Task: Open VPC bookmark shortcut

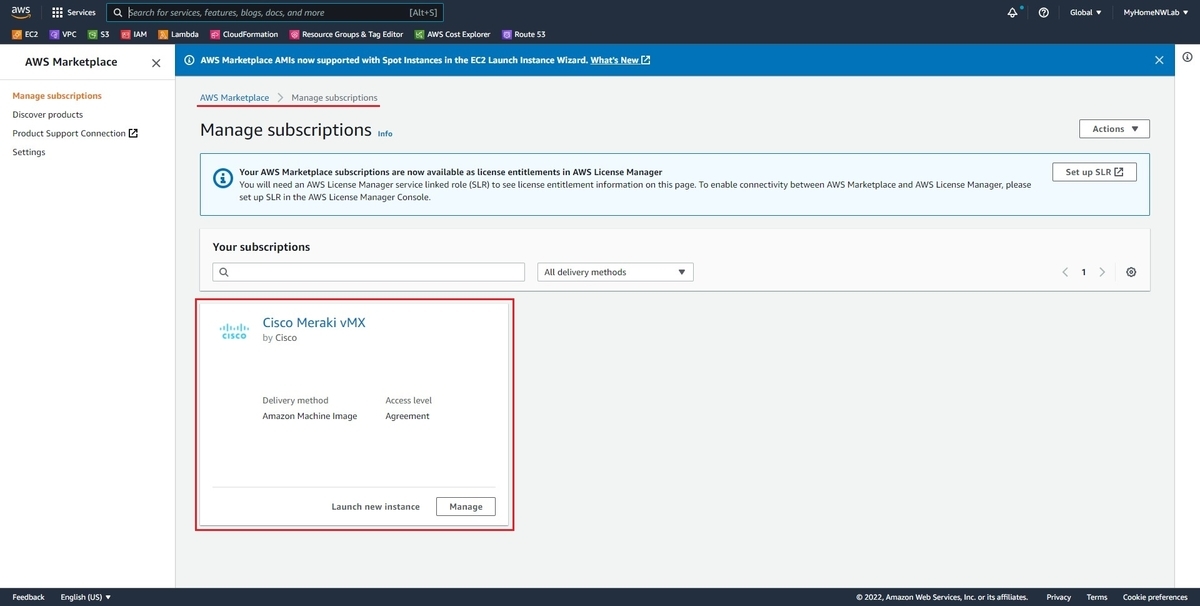Action: 63,34
